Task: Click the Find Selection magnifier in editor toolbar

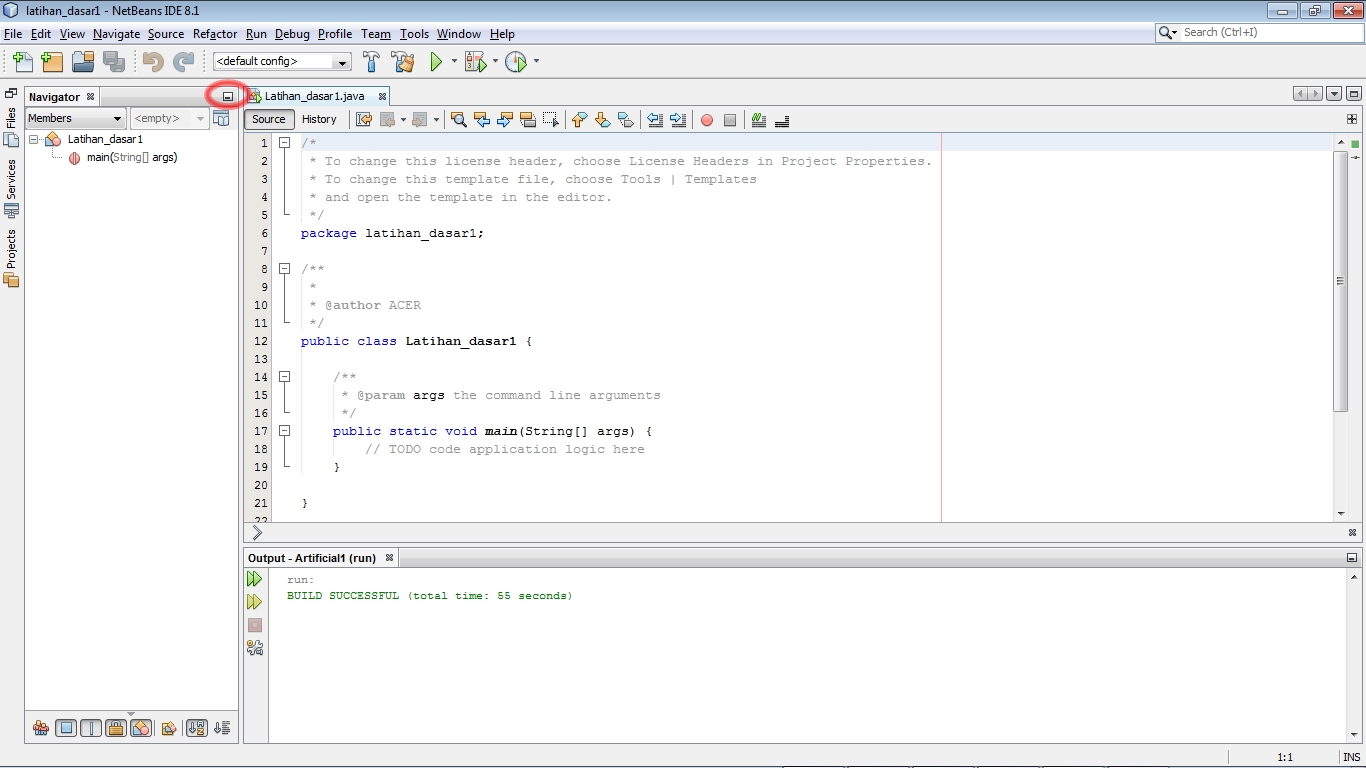Action: (458, 120)
